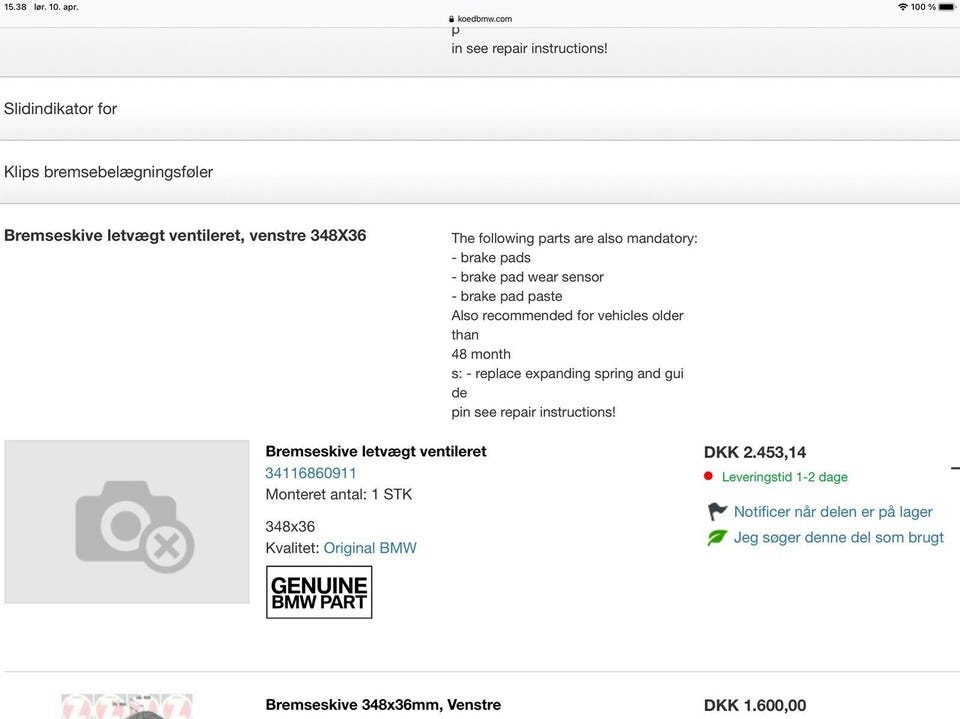
Task: Click Jeg søger denne del som brugt
Action: tap(838, 538)
